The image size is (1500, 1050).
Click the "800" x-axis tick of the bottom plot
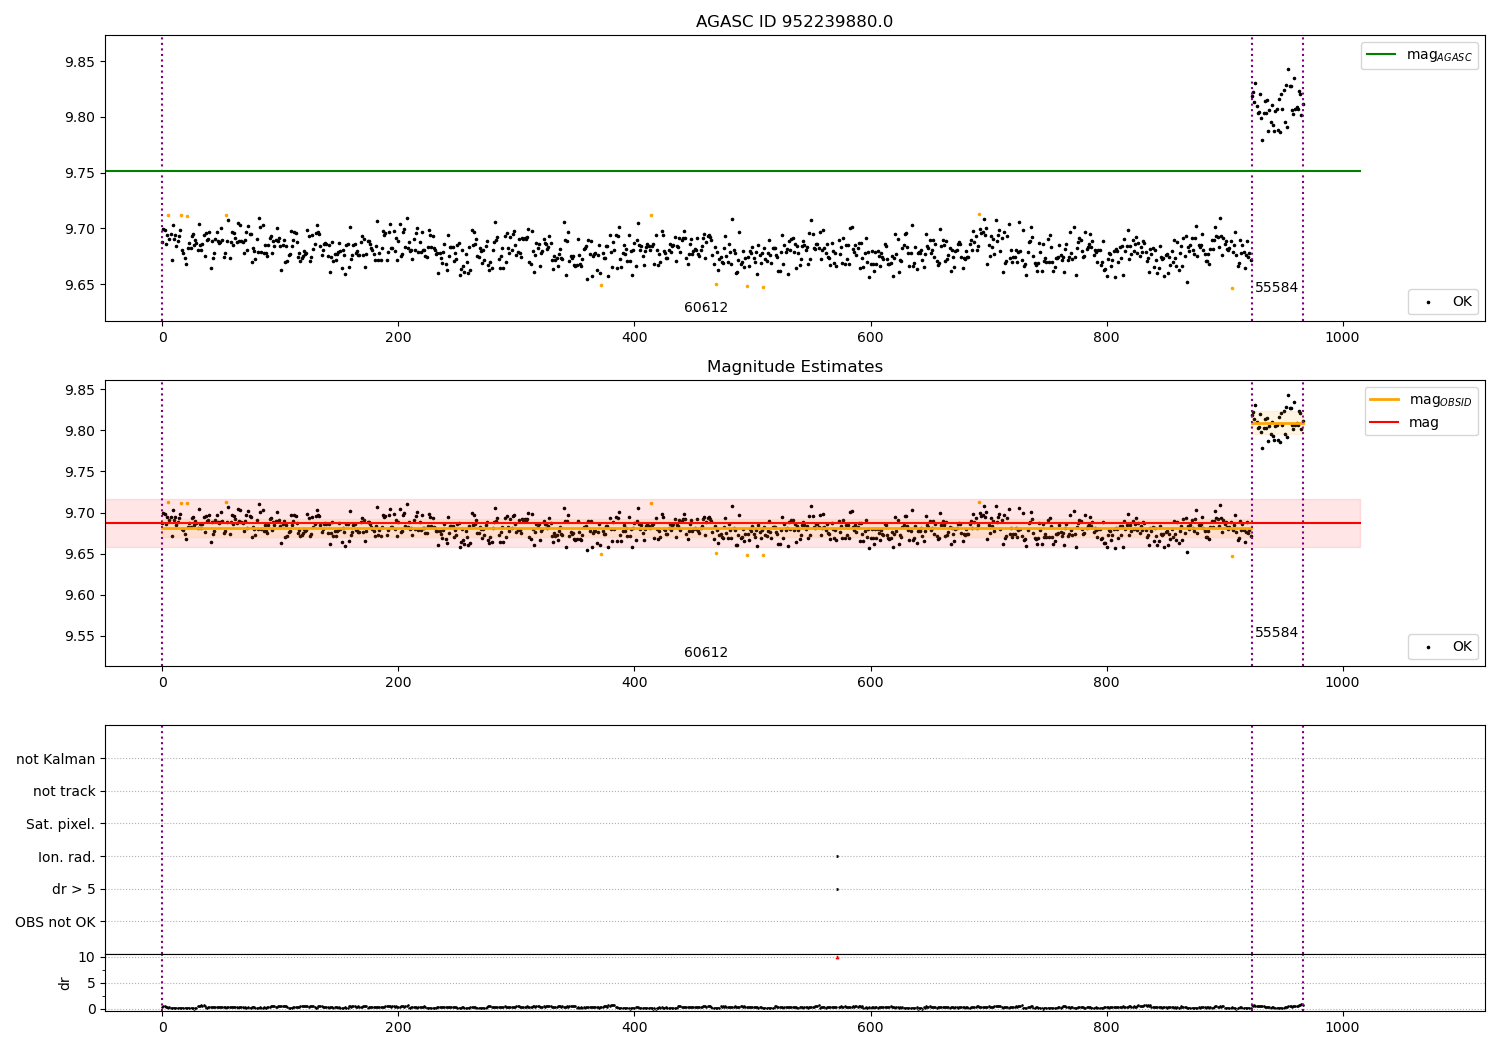(1106, 1027)
